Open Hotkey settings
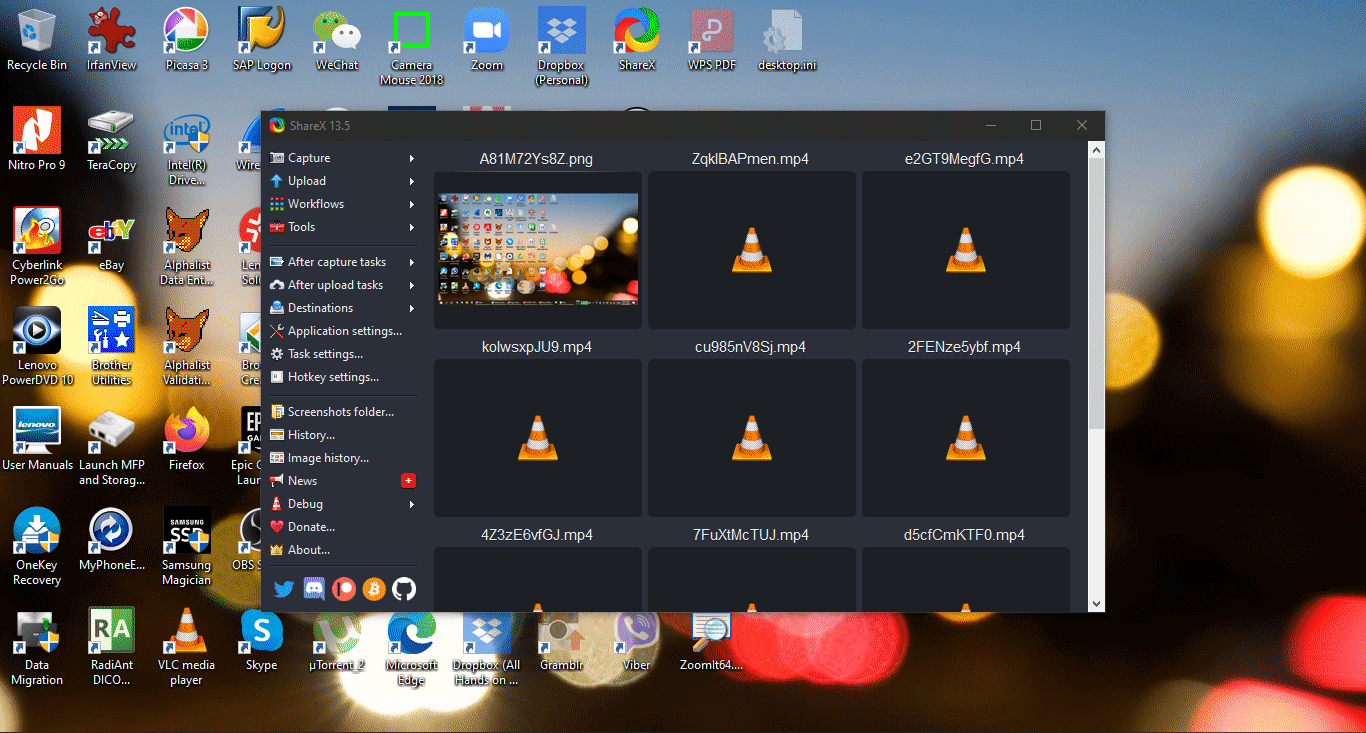 tap(342, 377)
